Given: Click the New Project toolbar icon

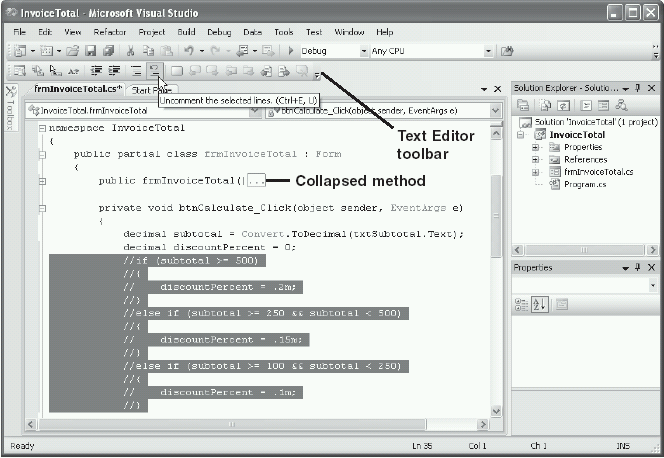Looking at the screenshot, I should [19, 51].
